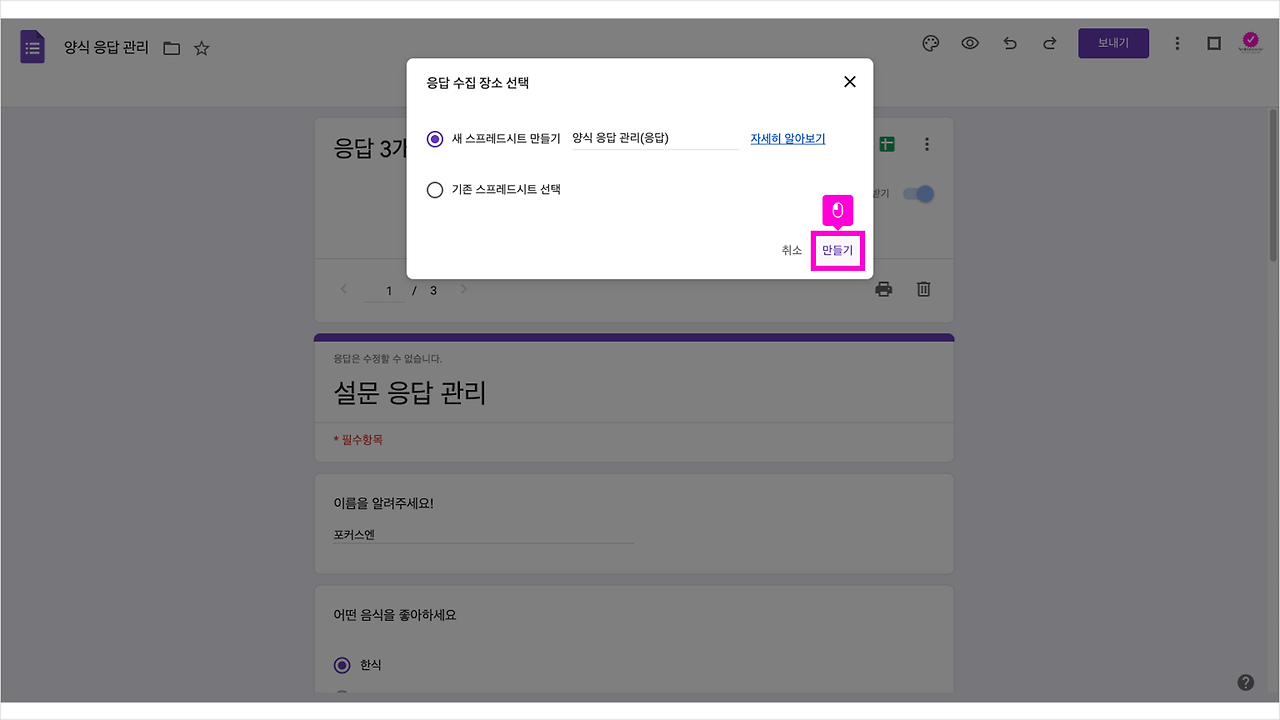Preview the form using the eye icon
The height and width of the screenshot is (720, 1280).
(x=970, y=43)
